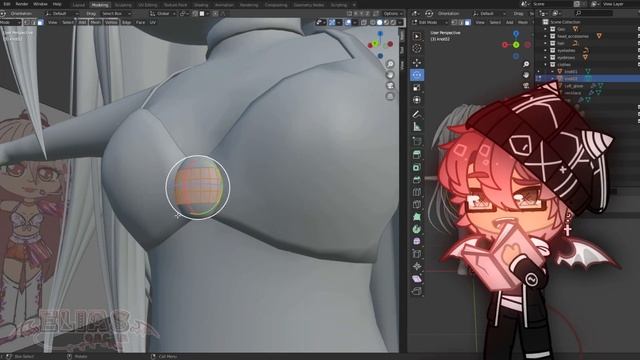Viewport: 640px width, 360px height.
Task: Open Global transform orientation dropdown
Action: pyautogui.click(x=162, y=13)
